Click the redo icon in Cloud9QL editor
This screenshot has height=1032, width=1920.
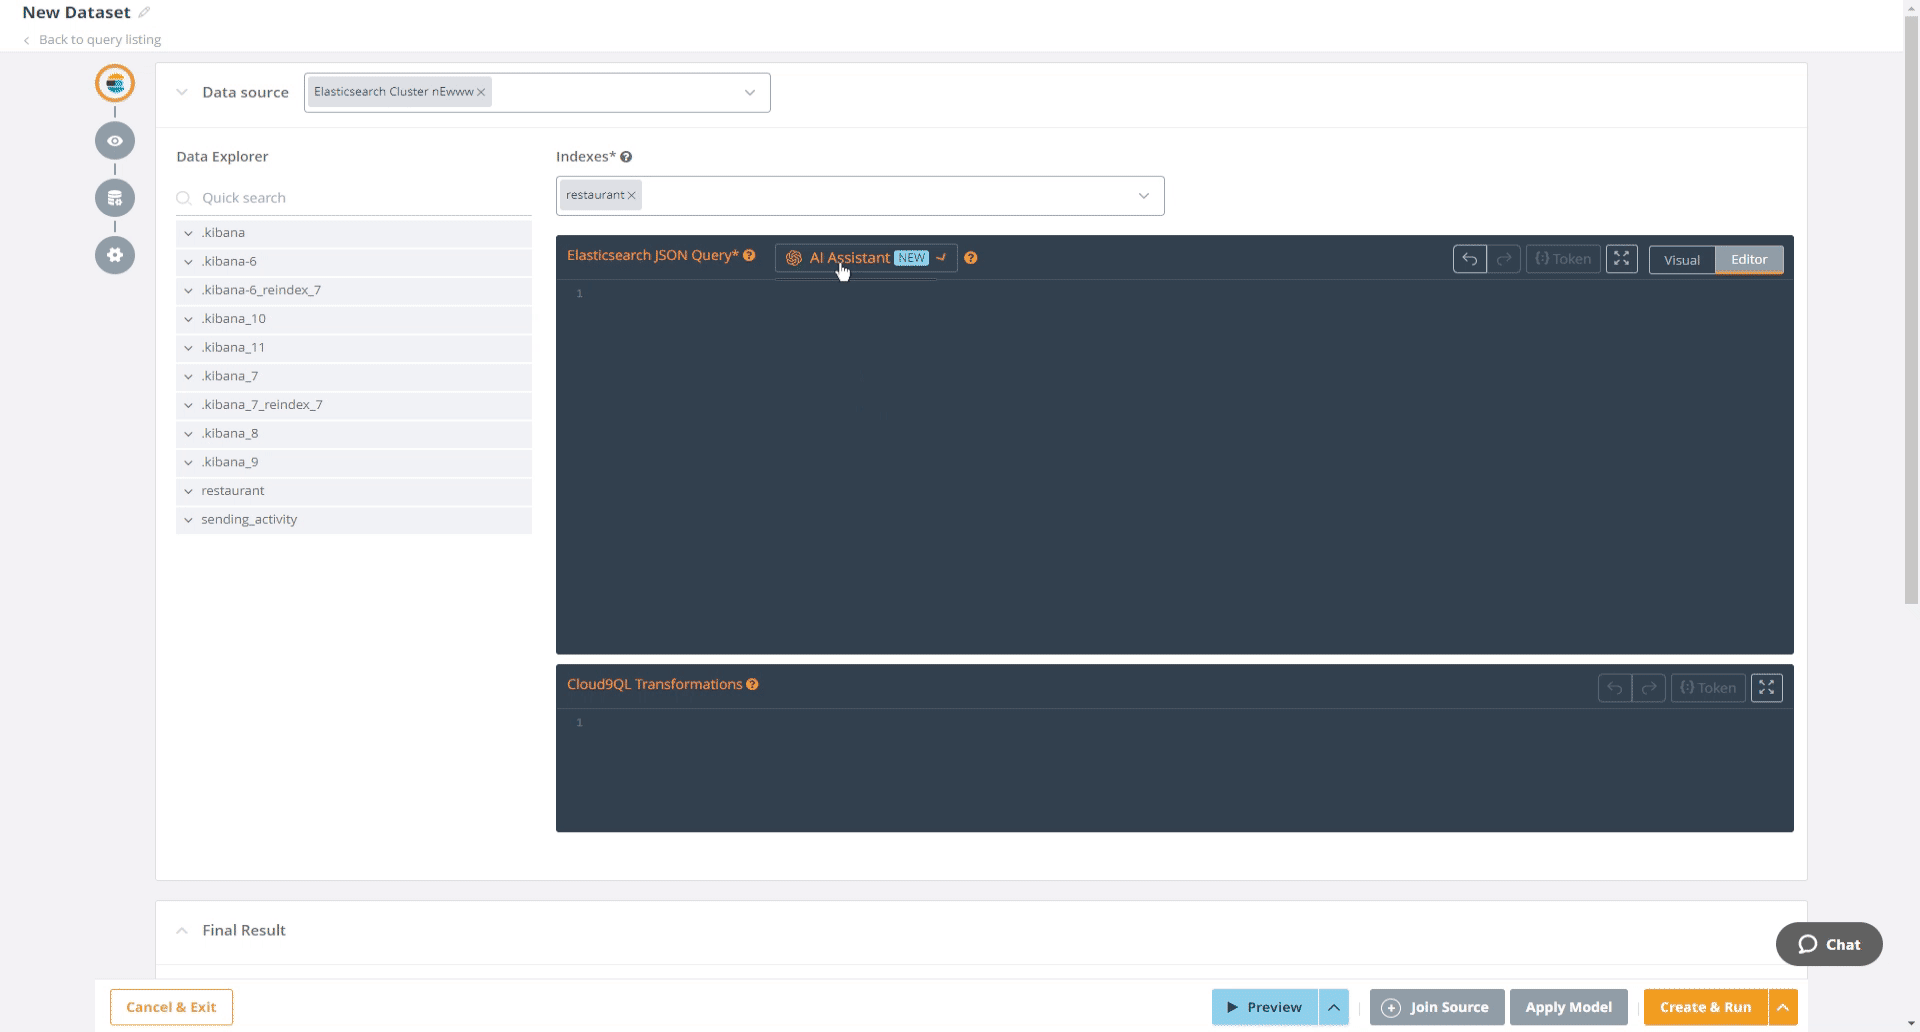tap(1649, 687)
